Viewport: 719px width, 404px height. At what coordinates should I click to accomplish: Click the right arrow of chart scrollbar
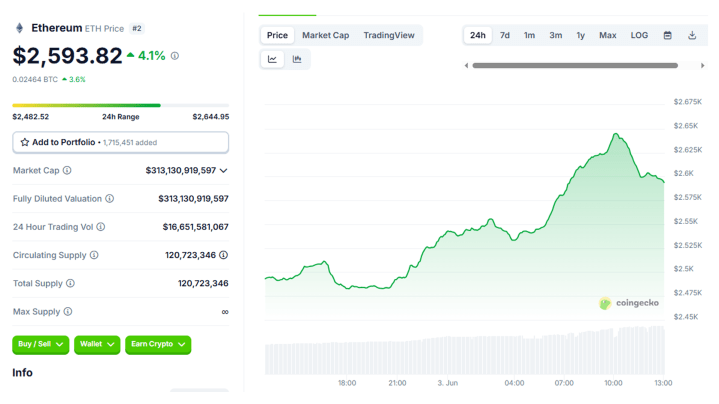pyautogui.click(x=702, y=66)
